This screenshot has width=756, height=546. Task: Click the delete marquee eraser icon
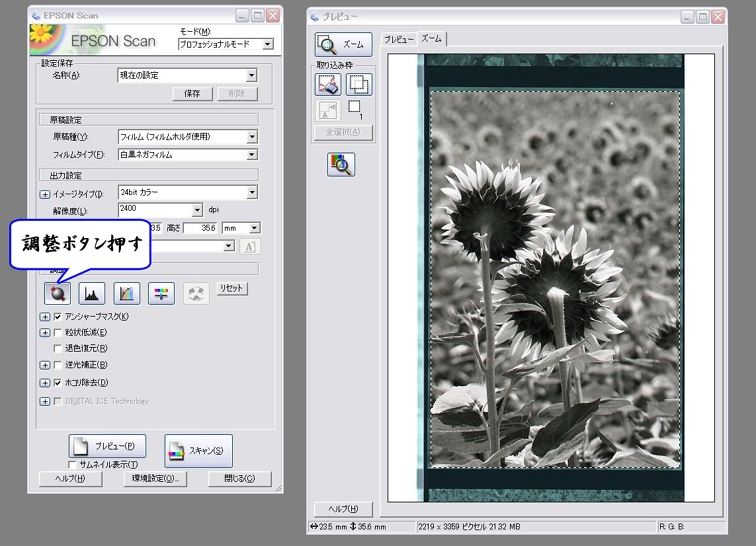(x=329, y=85)
